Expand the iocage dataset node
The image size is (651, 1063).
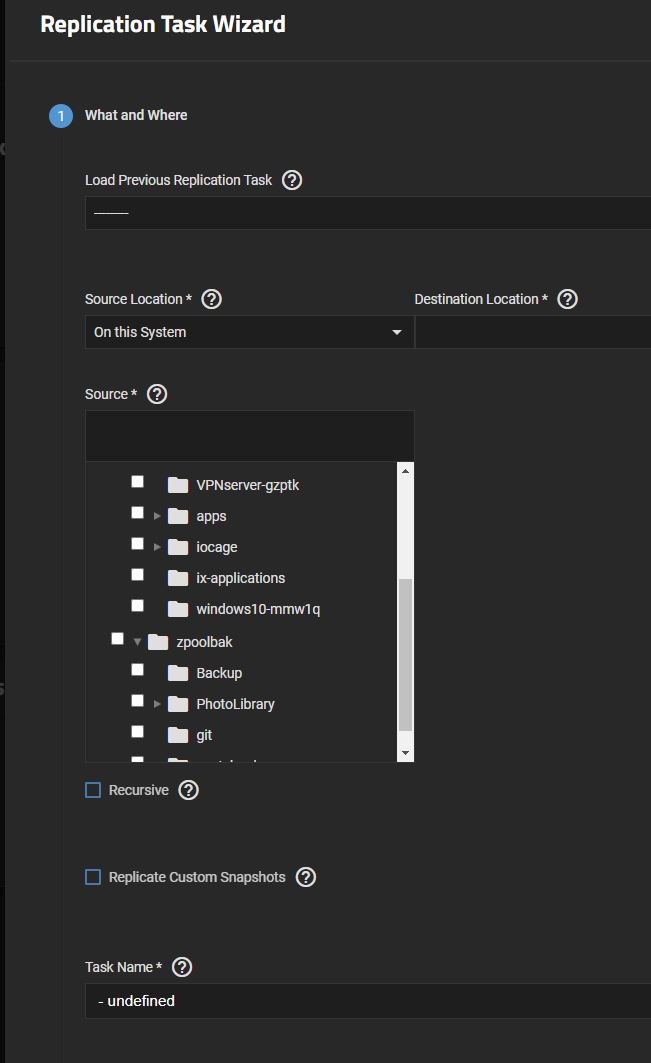pos(157,547)
